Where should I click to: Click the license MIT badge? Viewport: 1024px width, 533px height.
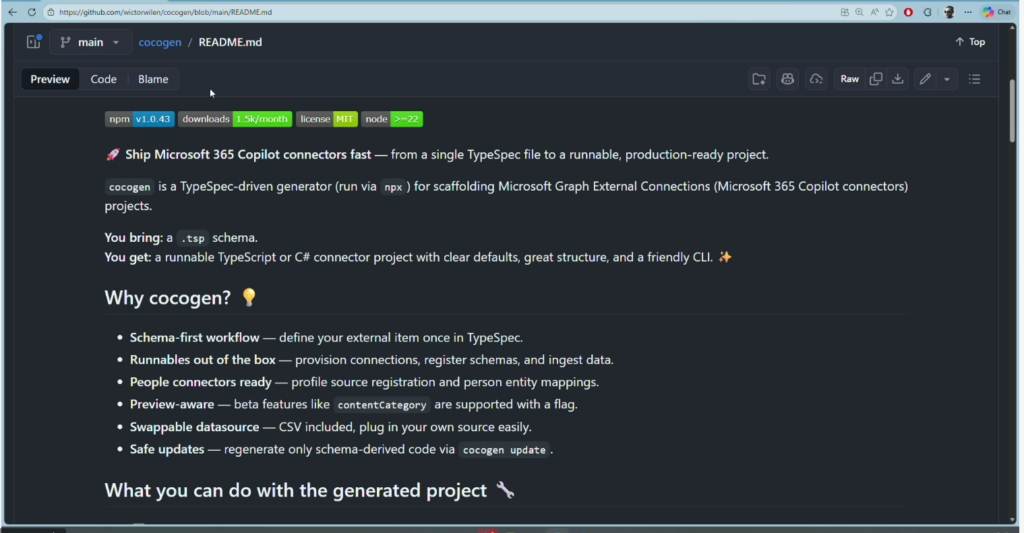click(x=327, y=119)
